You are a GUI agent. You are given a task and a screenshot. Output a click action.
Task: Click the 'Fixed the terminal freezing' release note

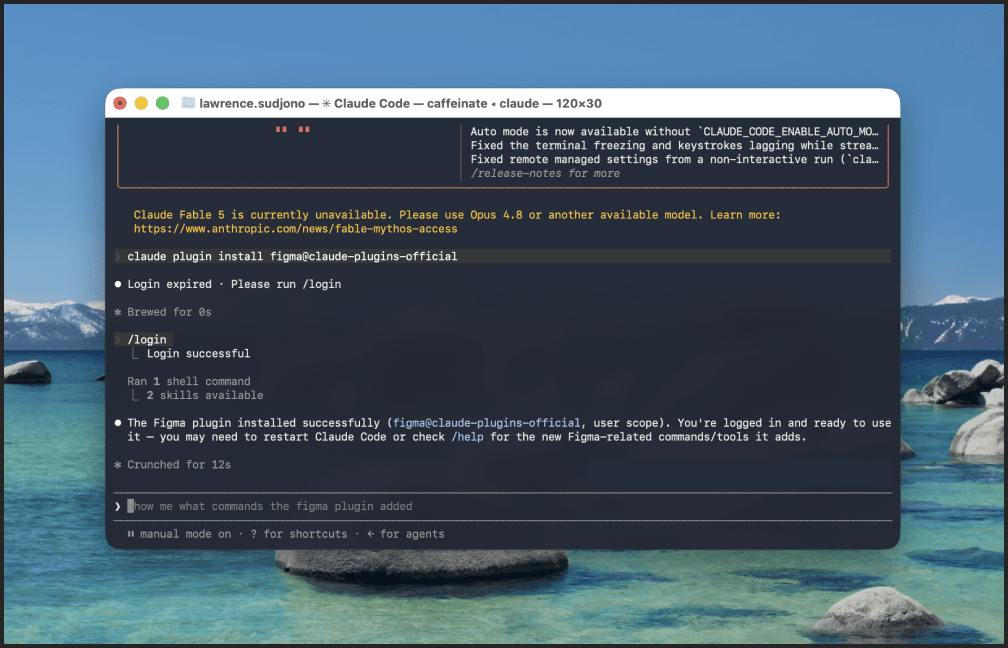(x=674, y=146)
